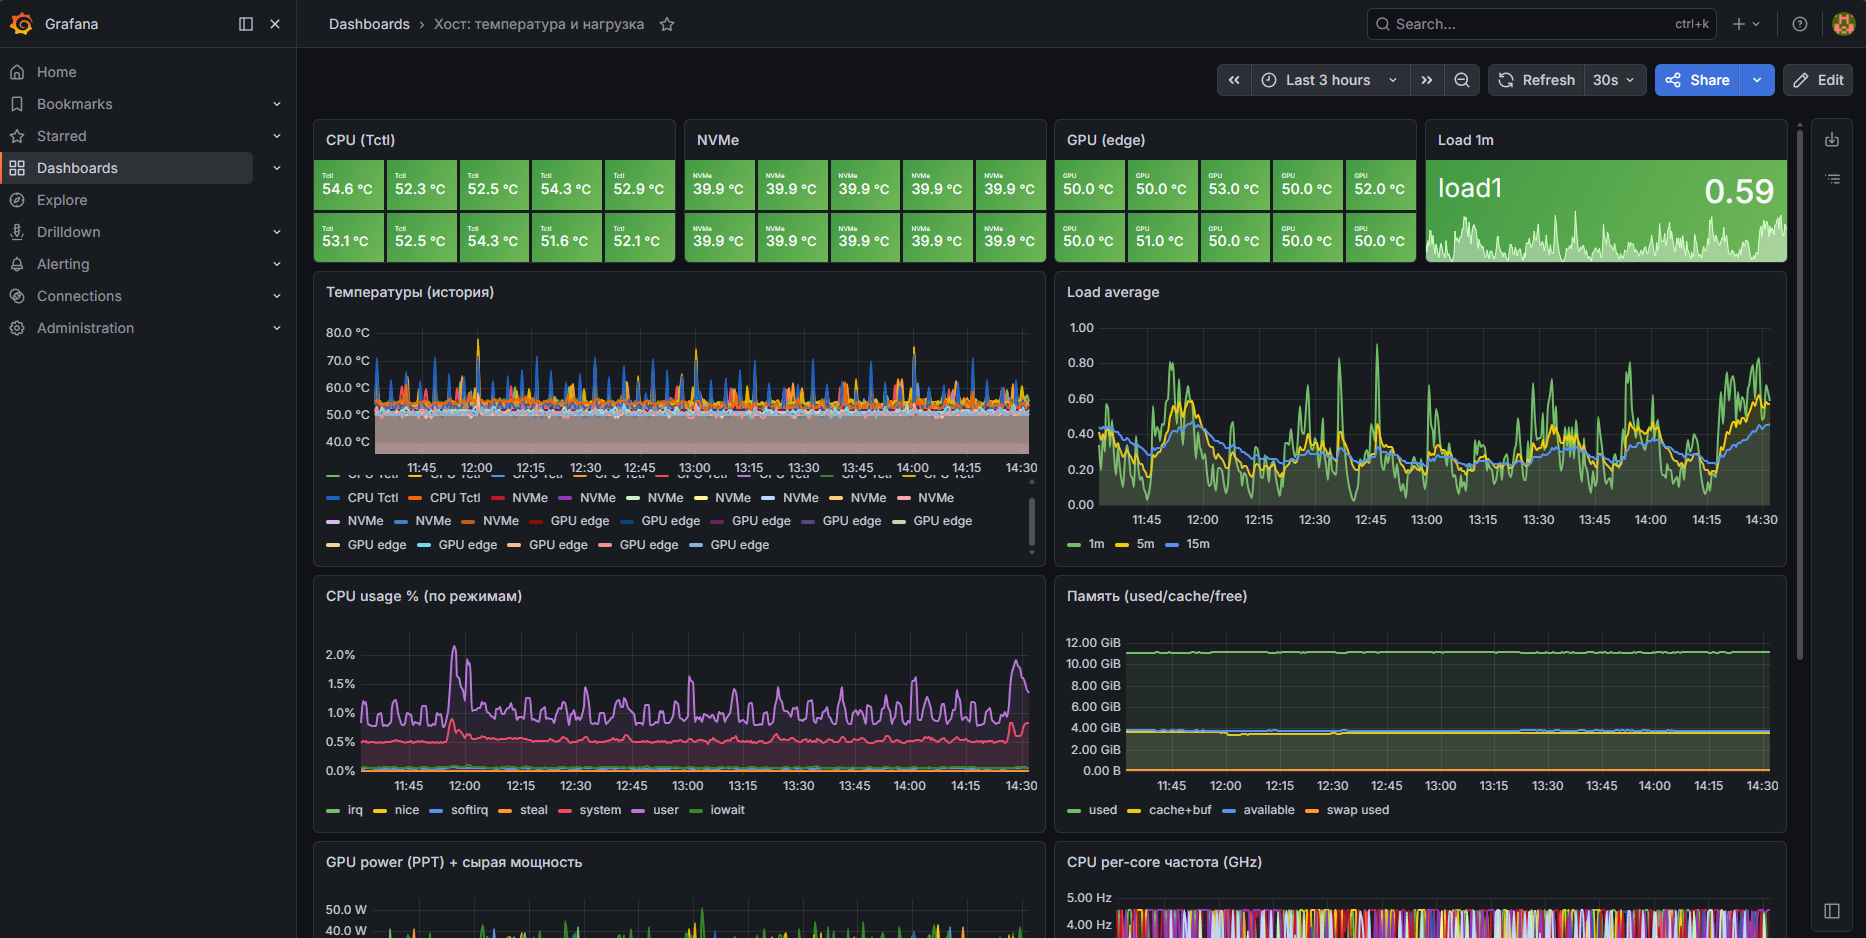
Task: Click the Bookmarks icon
Action: 17,104
